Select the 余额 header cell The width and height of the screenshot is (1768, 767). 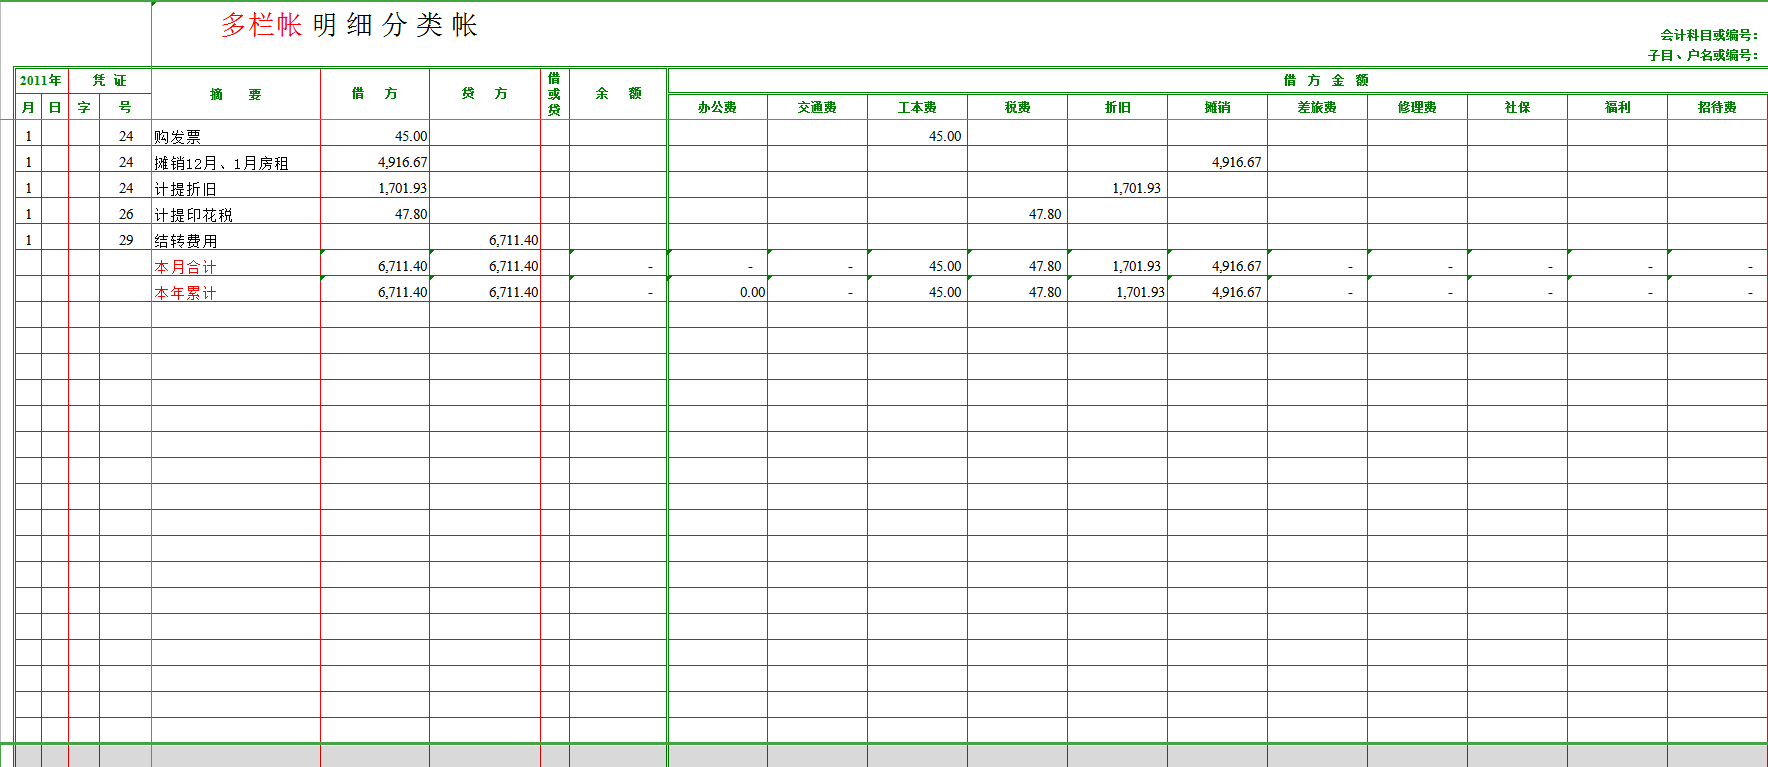[618, 94]
